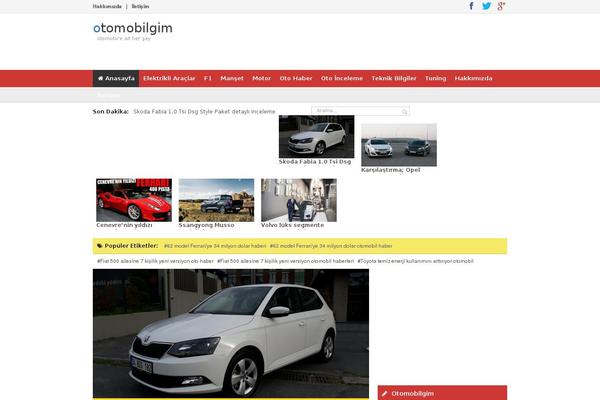Open the Oto İnceleme menu item
Image resolution: width=600 pixels, height=400 pixels.
coord(342,78)
